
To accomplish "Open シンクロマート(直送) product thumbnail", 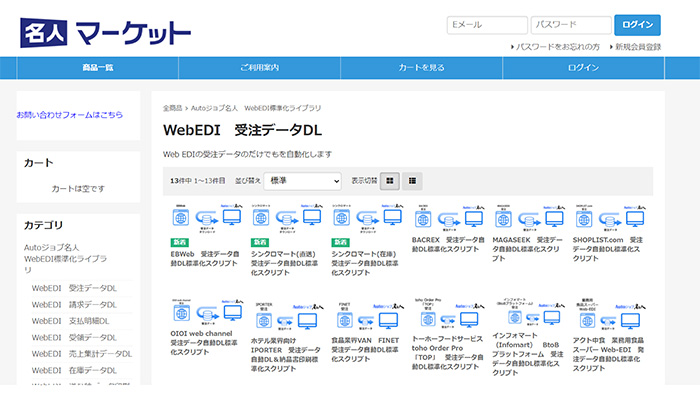I will pyautogui.click(x=287, y=219).
